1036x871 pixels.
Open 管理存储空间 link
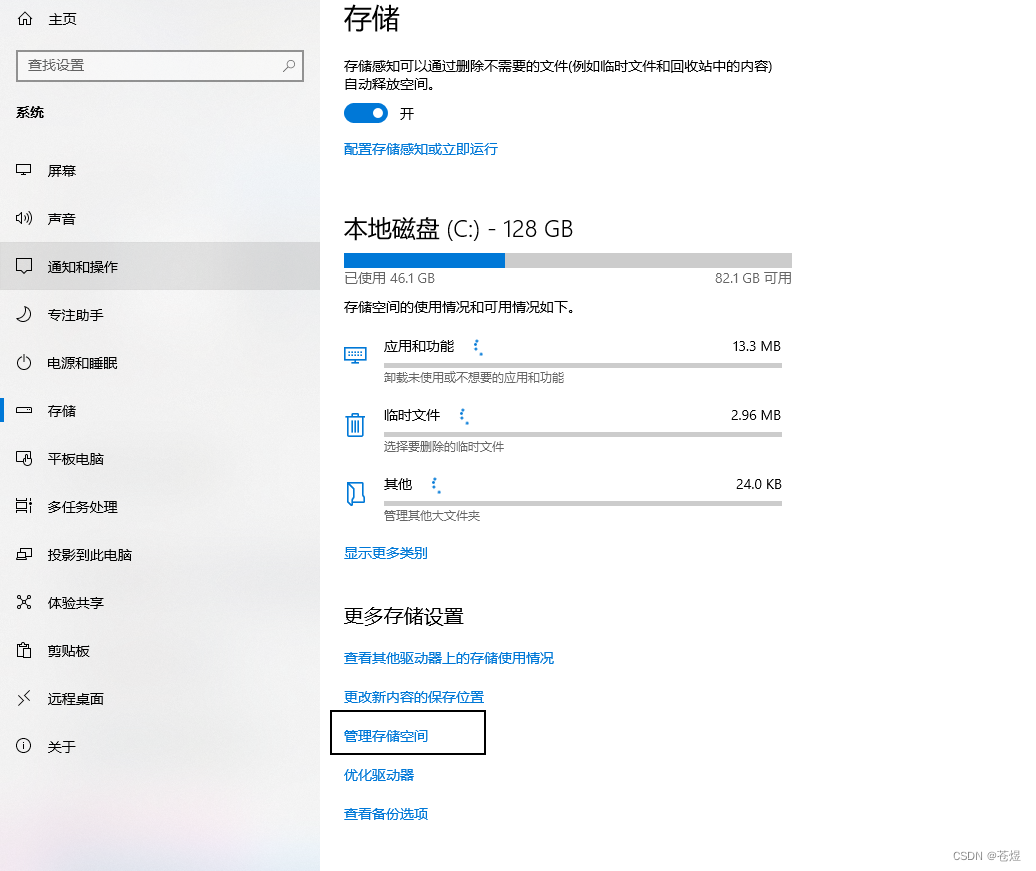pyautogui.click(x=386, y=736)
